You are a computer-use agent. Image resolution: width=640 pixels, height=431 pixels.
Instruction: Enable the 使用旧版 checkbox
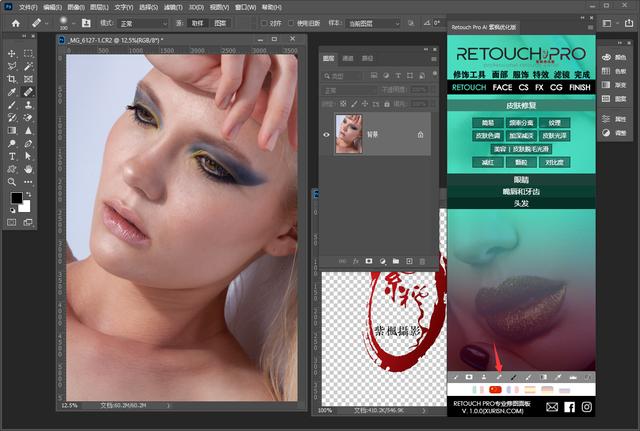click(291, 23)
